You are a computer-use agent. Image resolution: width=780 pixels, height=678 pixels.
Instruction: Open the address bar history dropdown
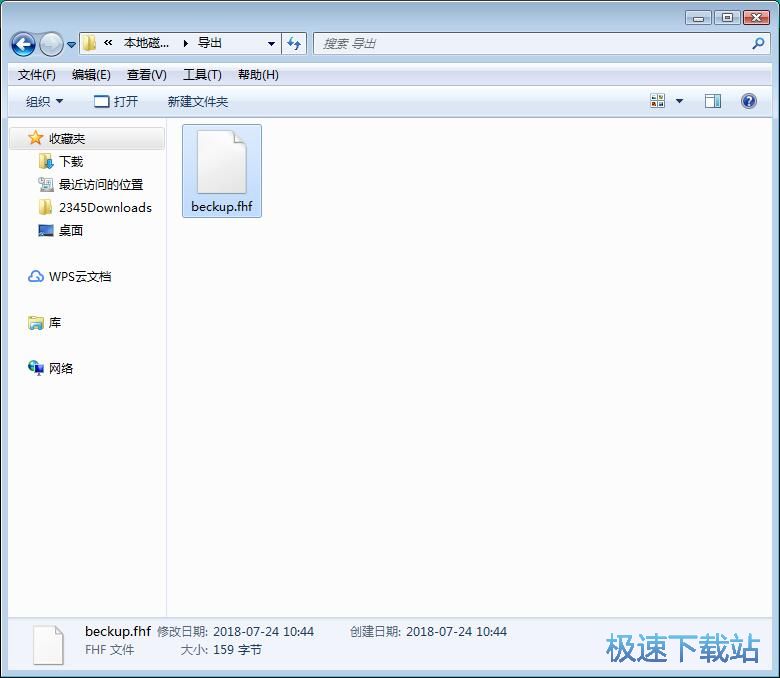[271, 44]
